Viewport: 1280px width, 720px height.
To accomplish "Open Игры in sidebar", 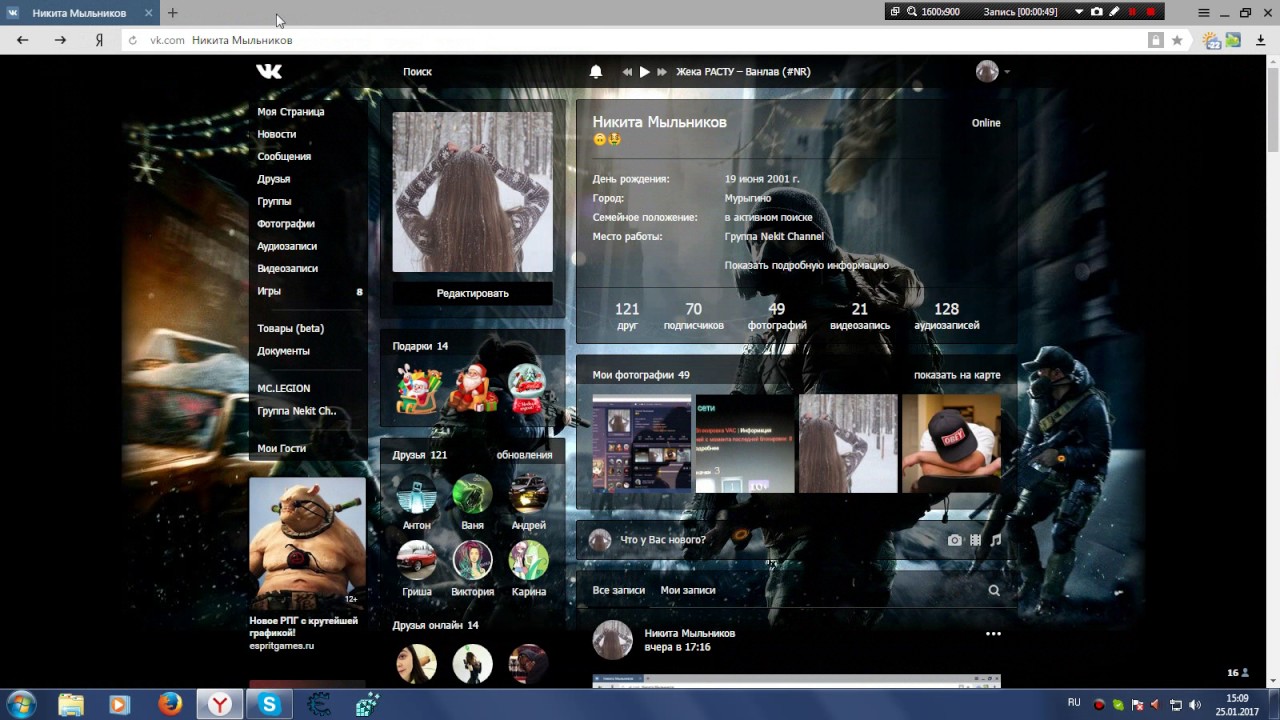I will (269, 291).
